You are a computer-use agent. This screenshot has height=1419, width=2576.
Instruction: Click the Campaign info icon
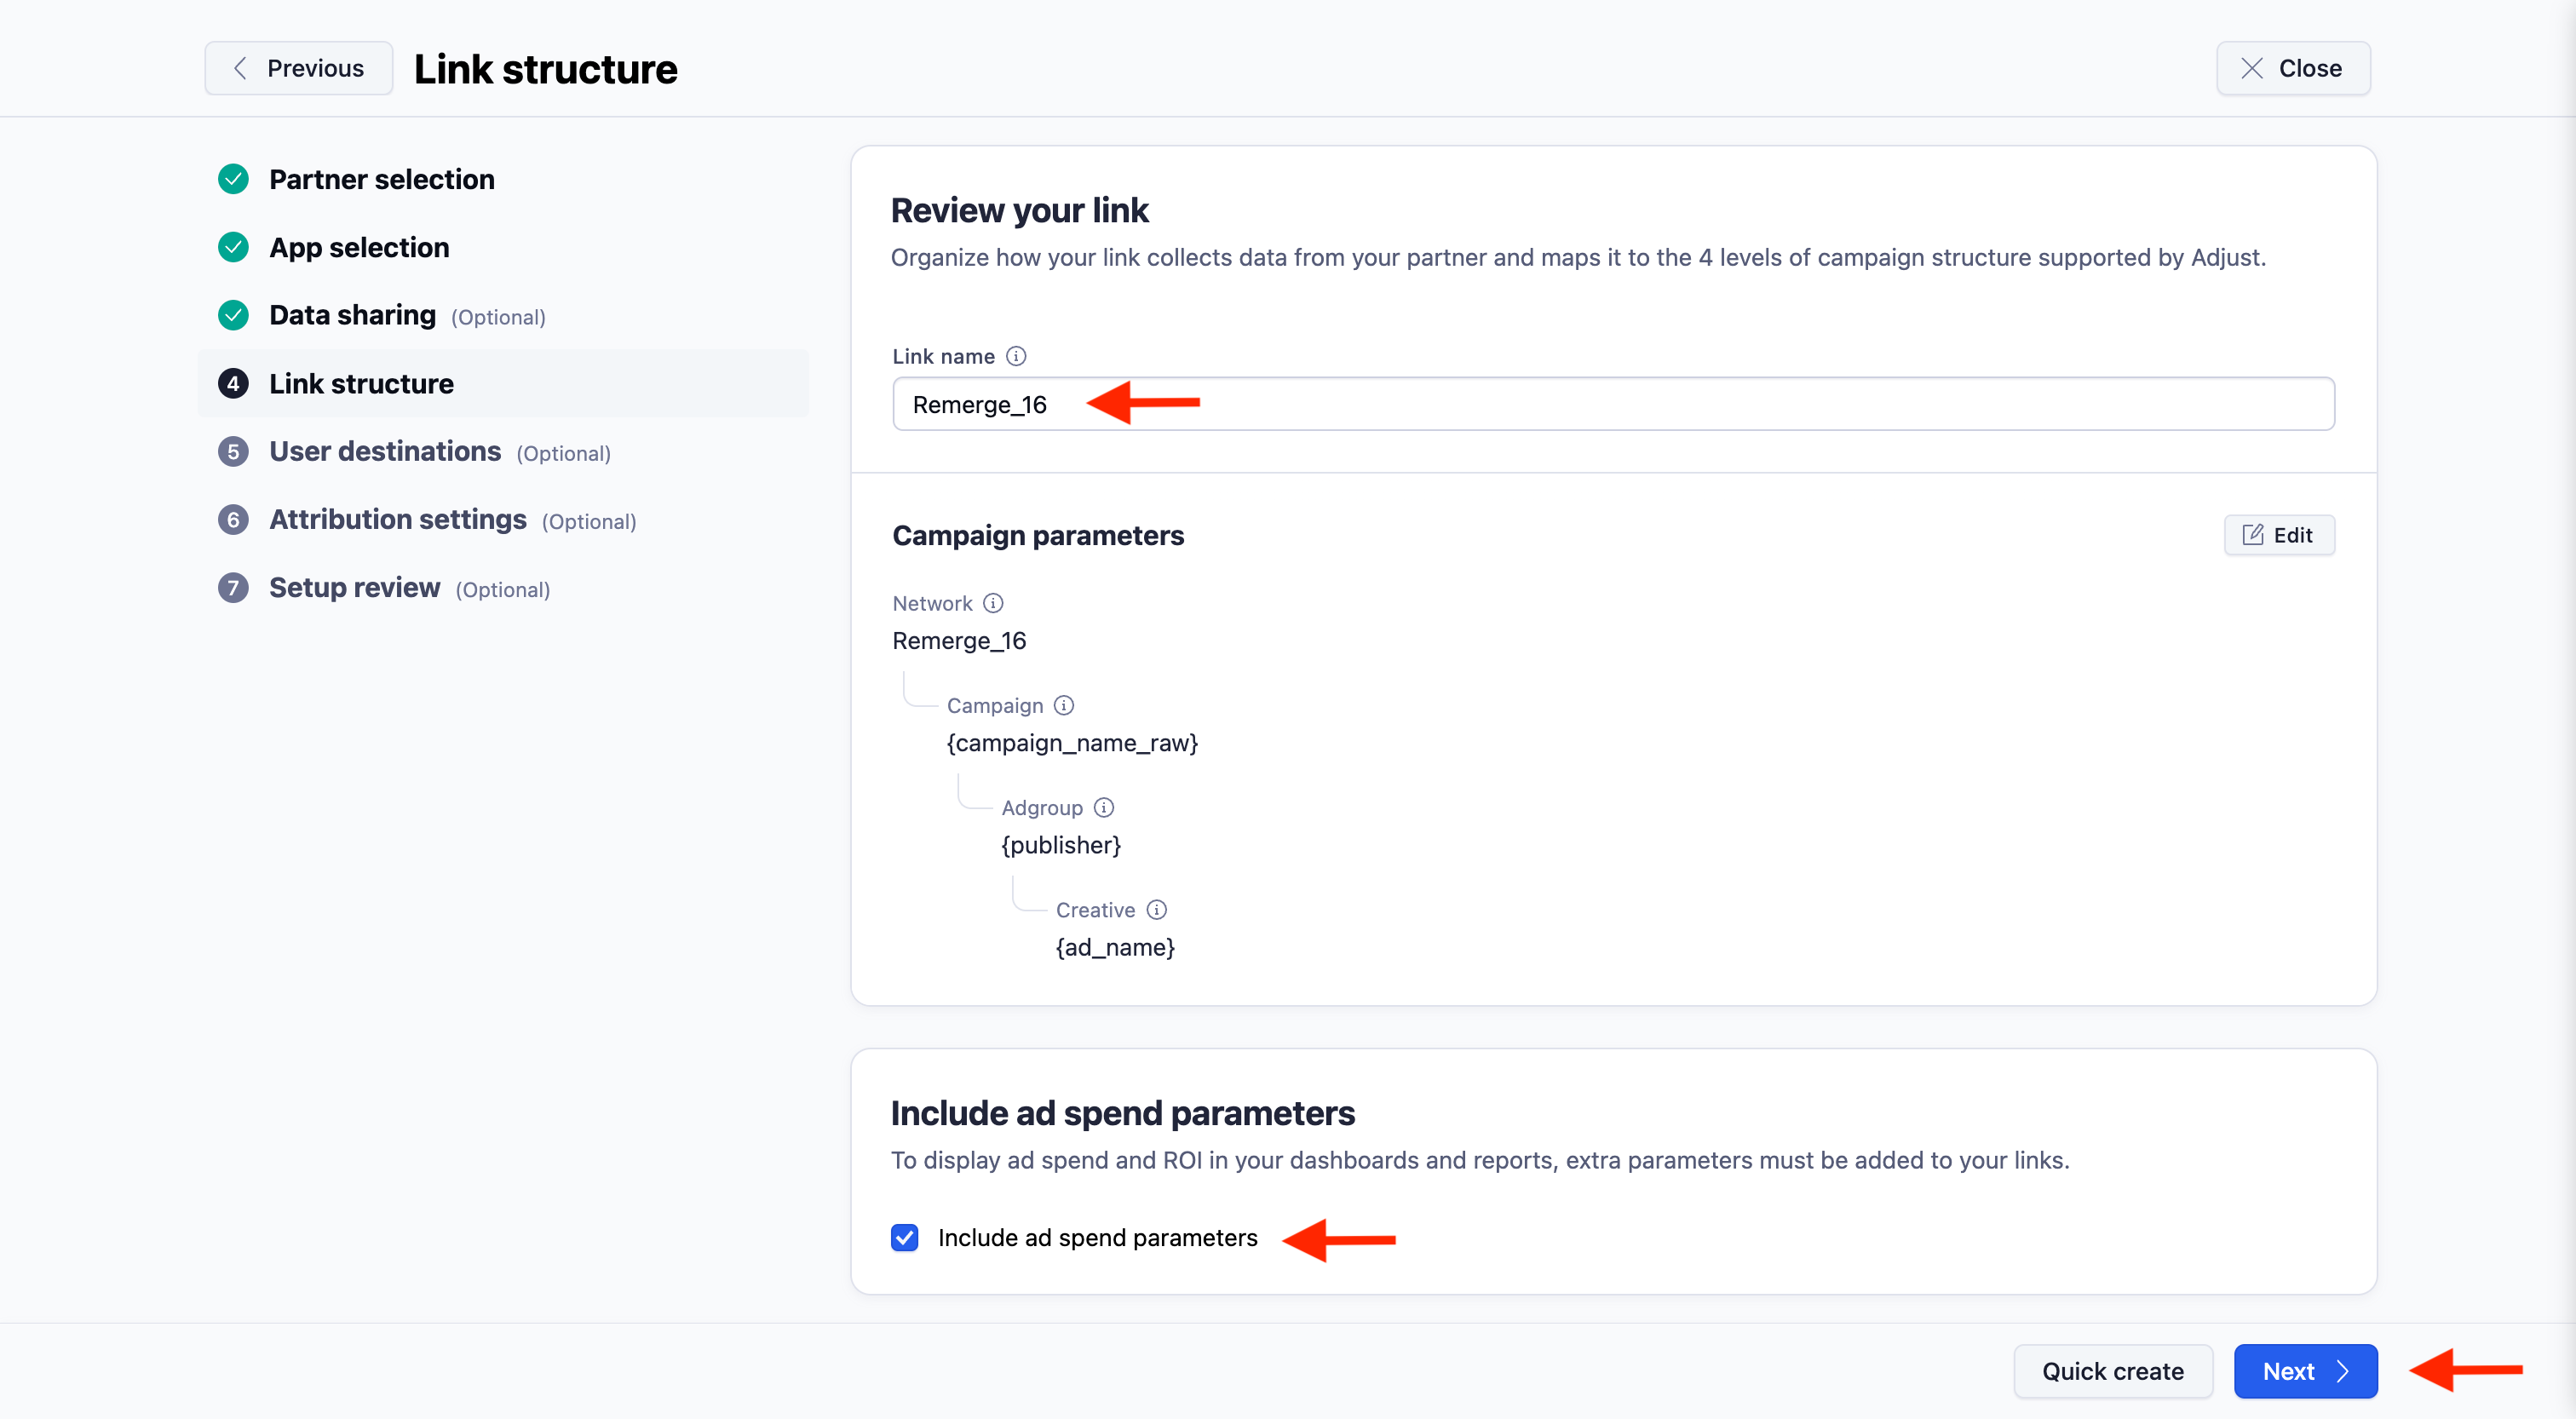tap(1063, 705)
